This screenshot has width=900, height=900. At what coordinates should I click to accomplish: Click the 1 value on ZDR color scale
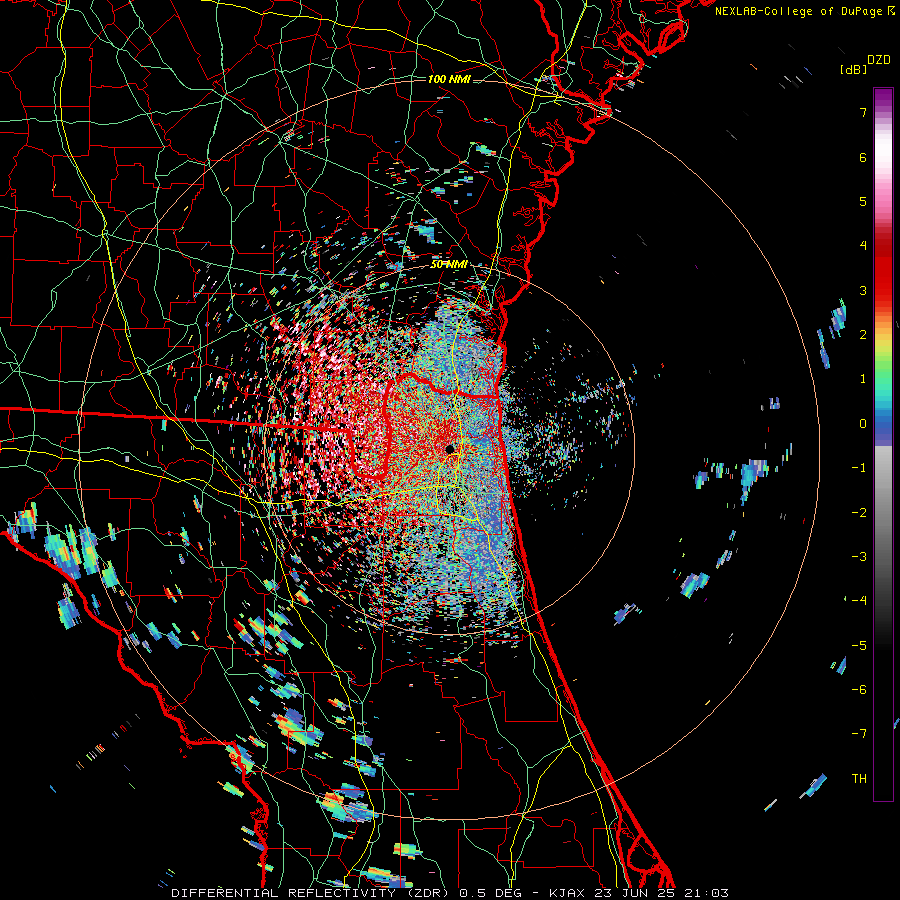[x=863, y=379]
